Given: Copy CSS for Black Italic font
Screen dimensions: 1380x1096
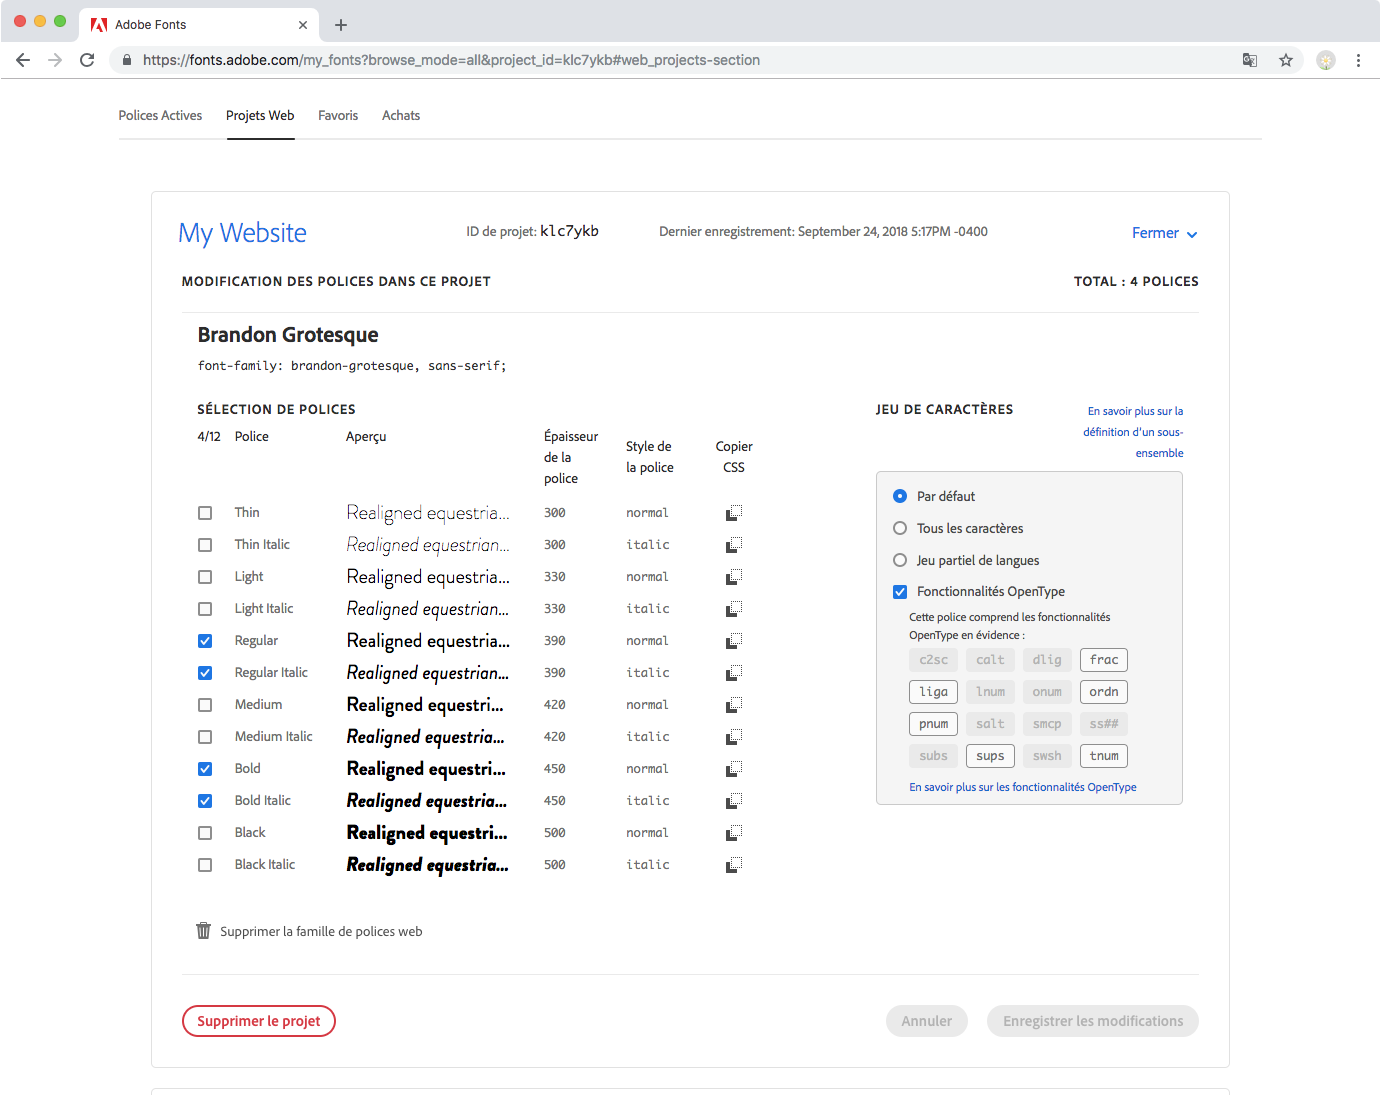Looking at the screenshot, I should point(734,865).
